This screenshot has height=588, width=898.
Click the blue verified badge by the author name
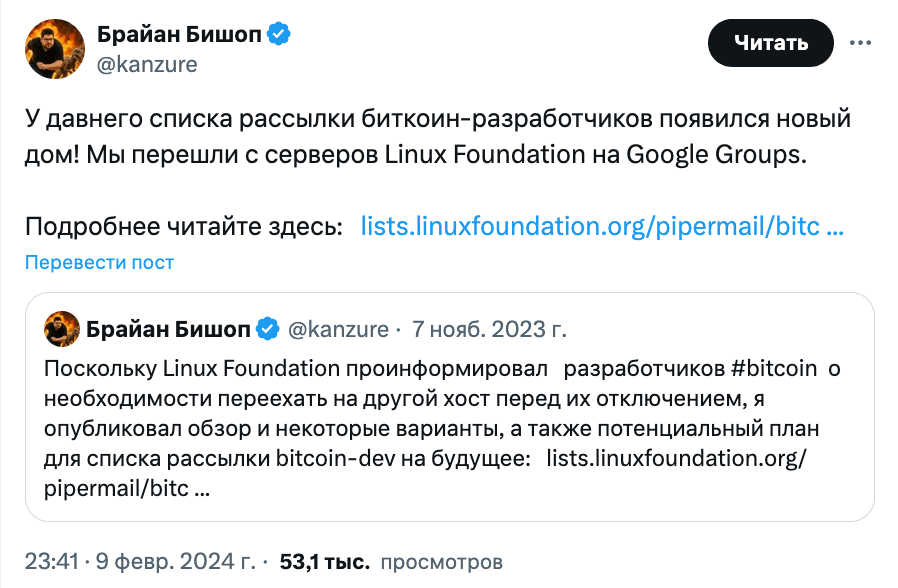click(x=279, y=34)
